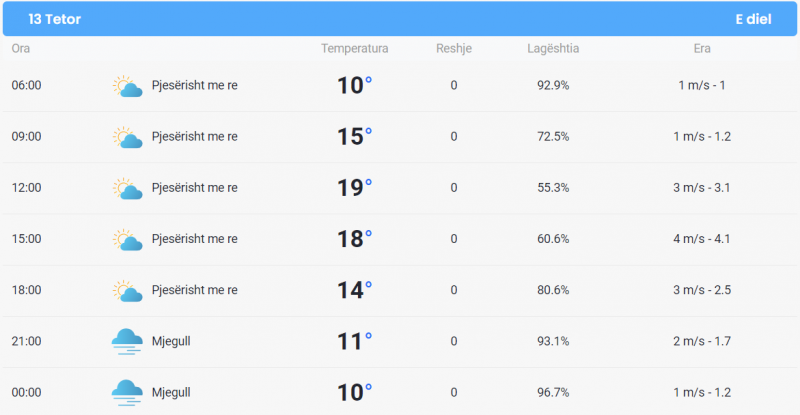Click the 4 m/s - 4.1 wind value
800x415 pixels.
tap(702, 238)
